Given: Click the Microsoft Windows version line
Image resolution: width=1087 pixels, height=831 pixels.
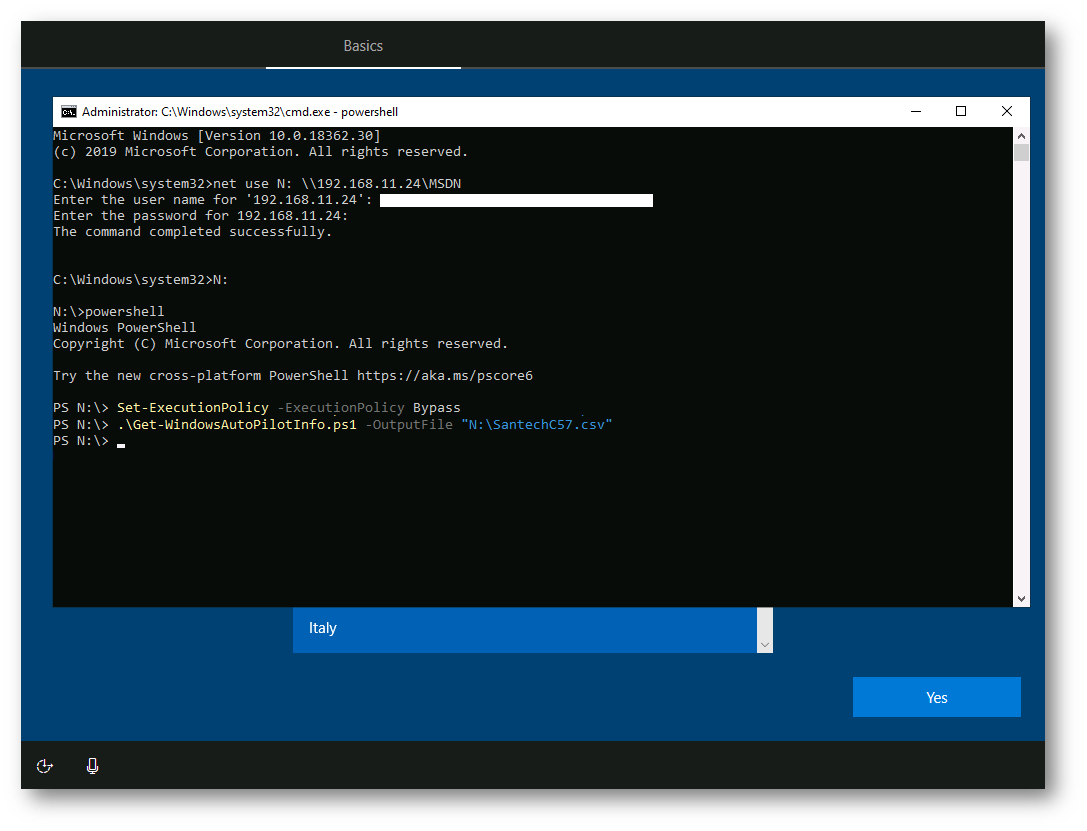Looking at the screenshot, I should 217,136.
